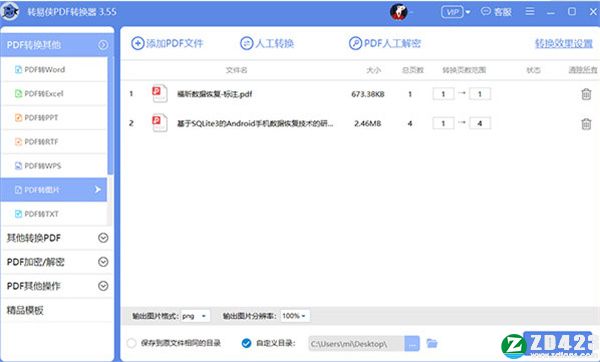This screenshot has height=362, width=600.
Task: Select the 自定义目录 custom directory radio
Action: 246,343
